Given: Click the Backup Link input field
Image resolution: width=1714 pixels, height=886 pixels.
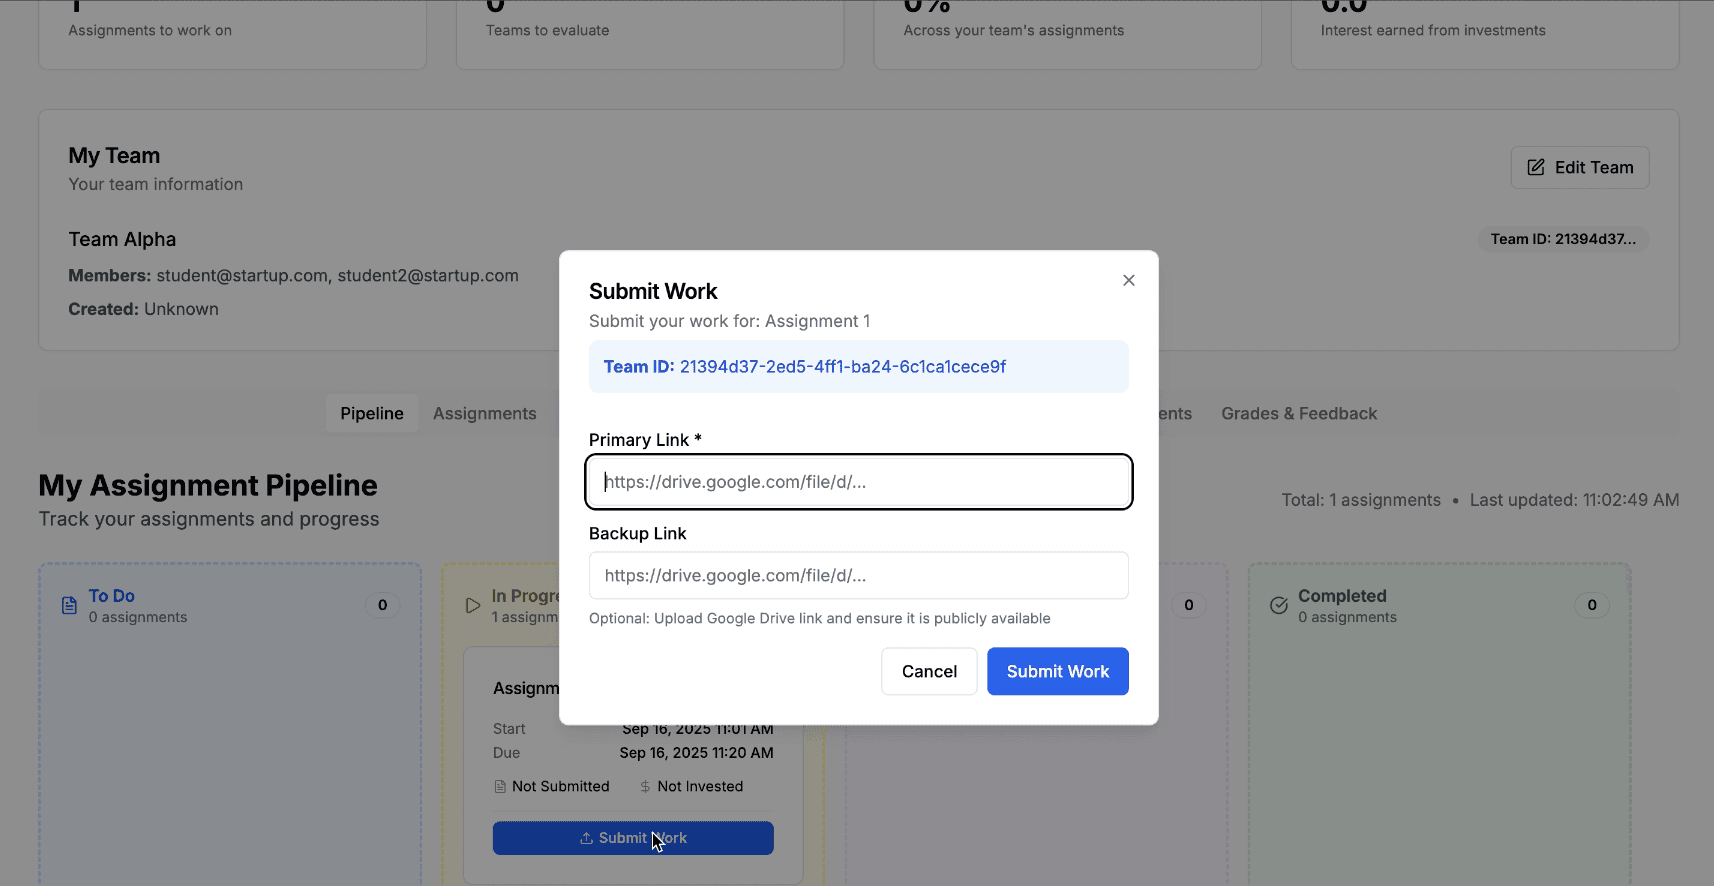Looking at the screenshot, I should point(858,575).
